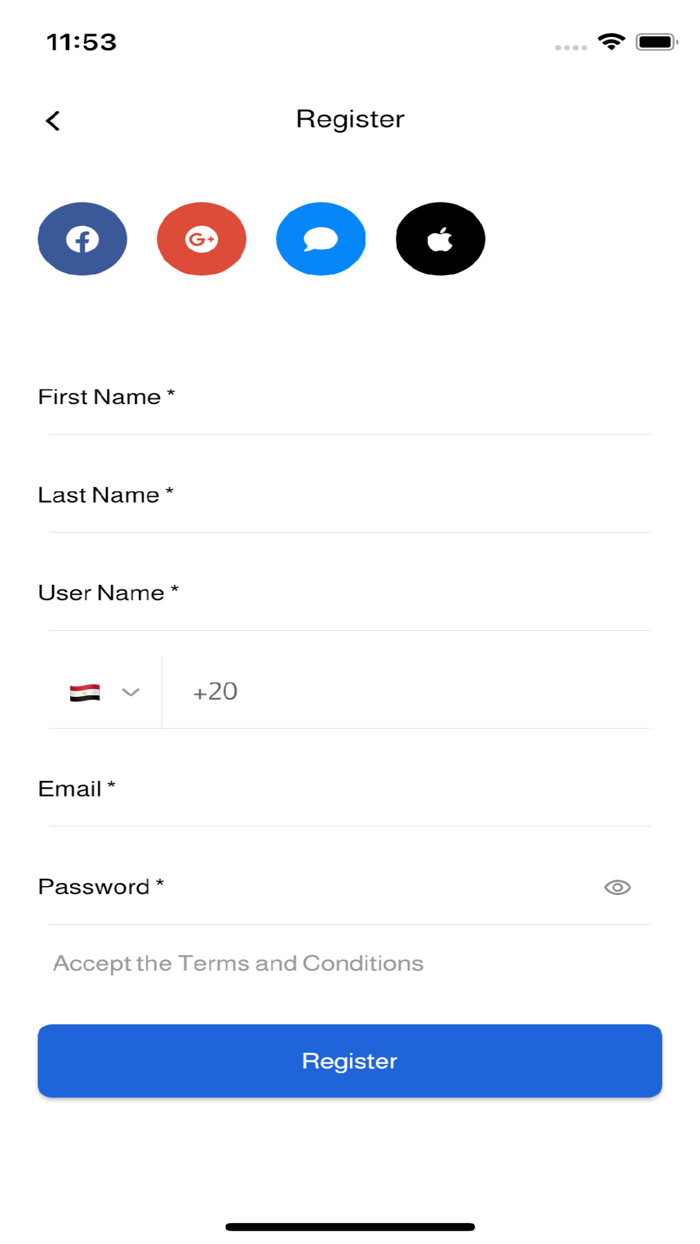Screen dimensions: 700x1244
Task: Select the Email input field
Action: point(350,790)
